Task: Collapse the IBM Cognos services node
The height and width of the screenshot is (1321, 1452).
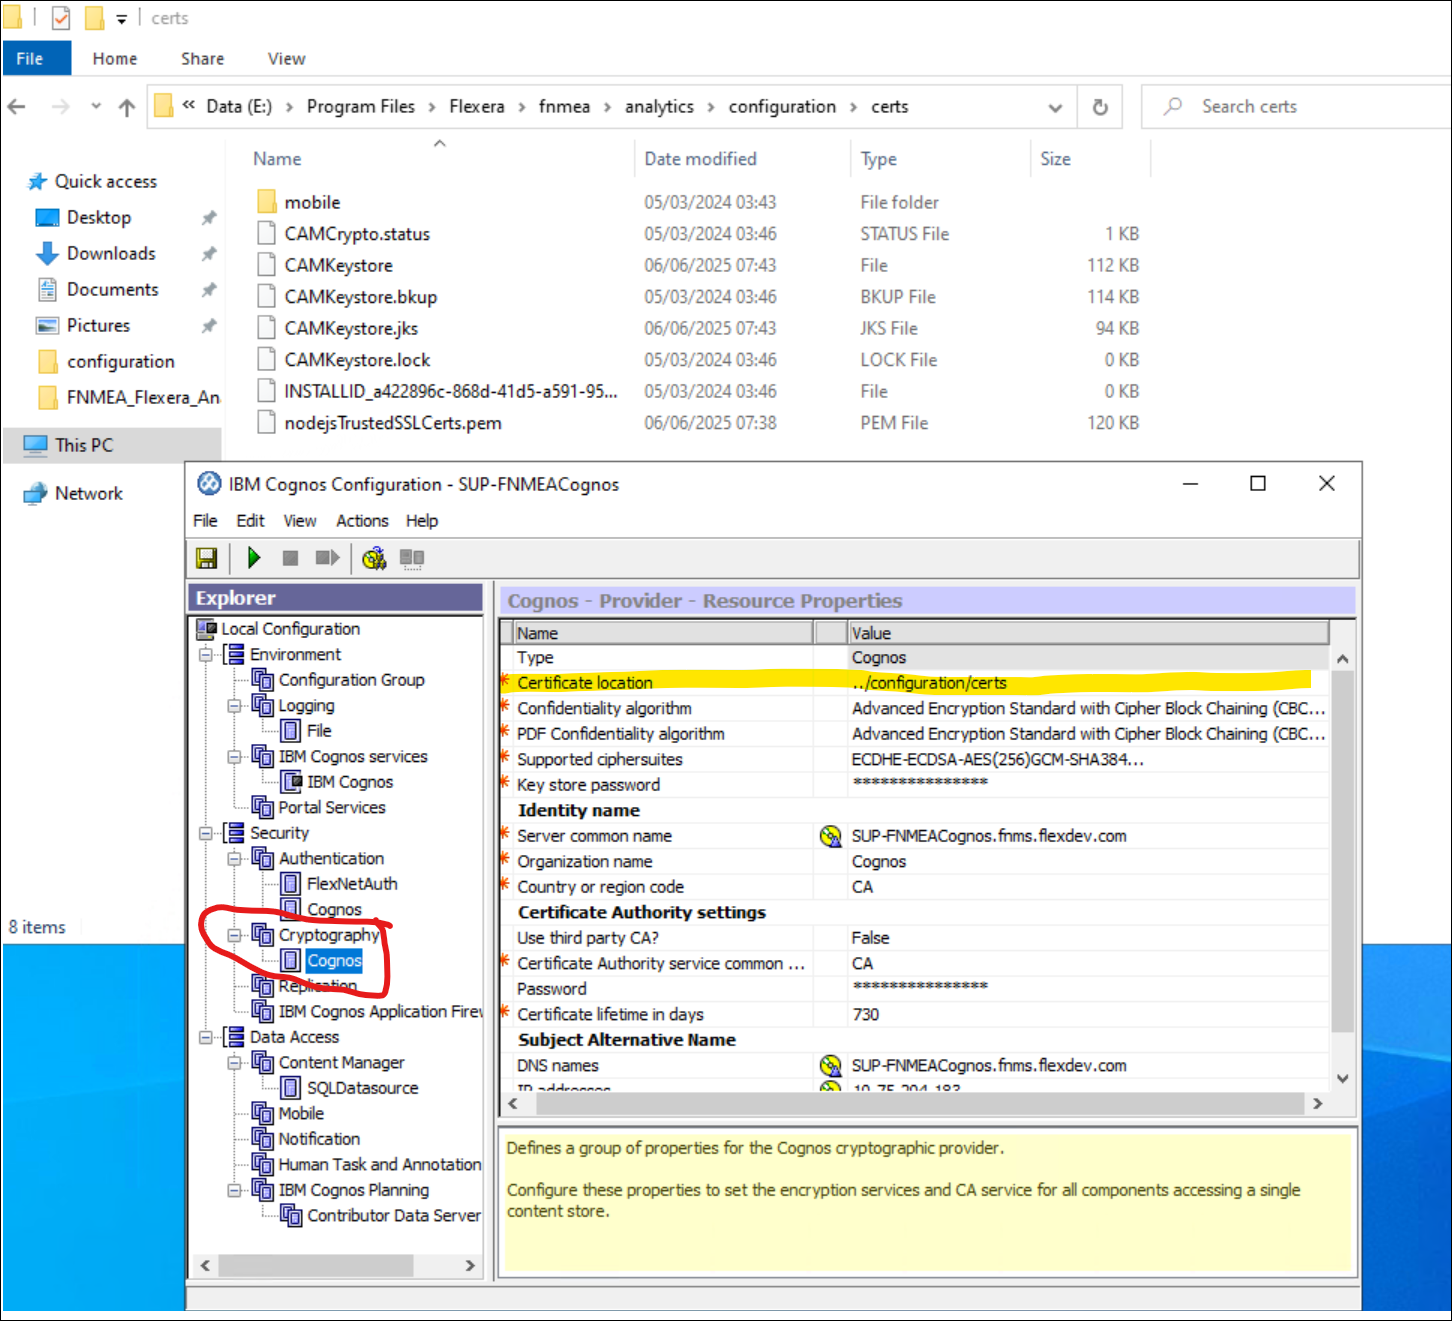Action: [234, 757]
